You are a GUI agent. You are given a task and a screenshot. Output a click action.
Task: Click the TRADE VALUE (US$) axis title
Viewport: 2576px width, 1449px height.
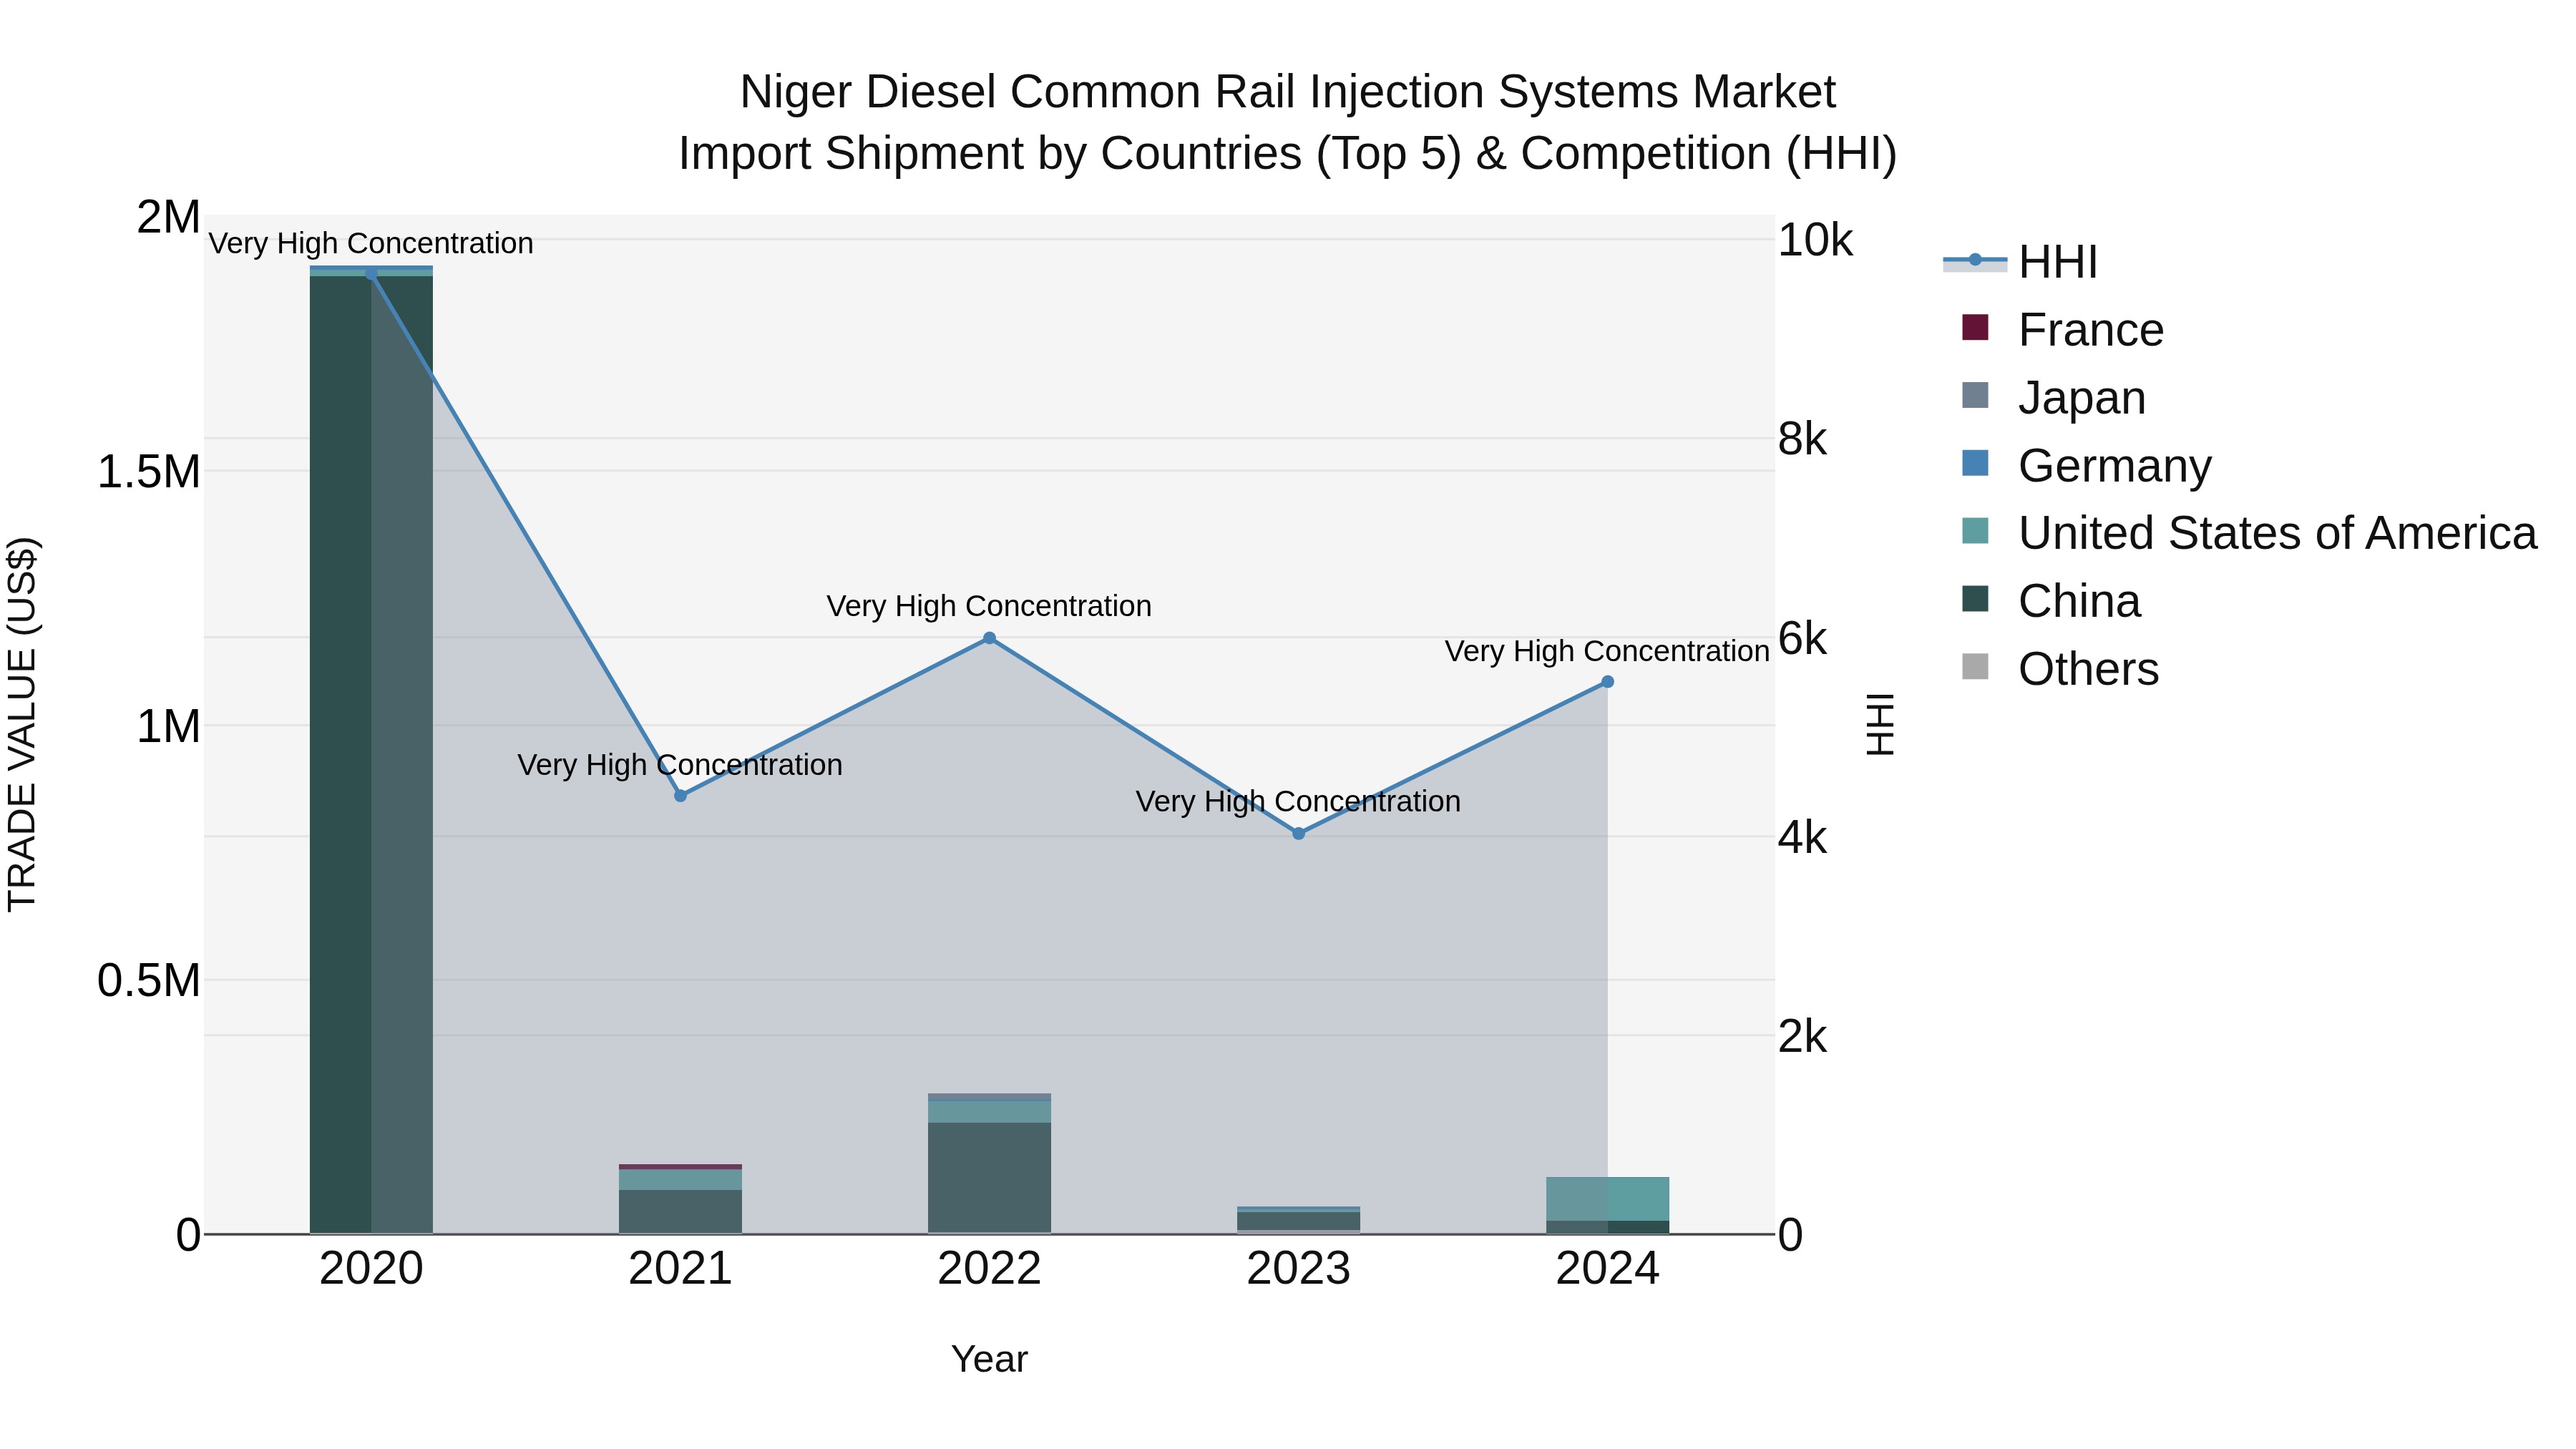[23, 724]
